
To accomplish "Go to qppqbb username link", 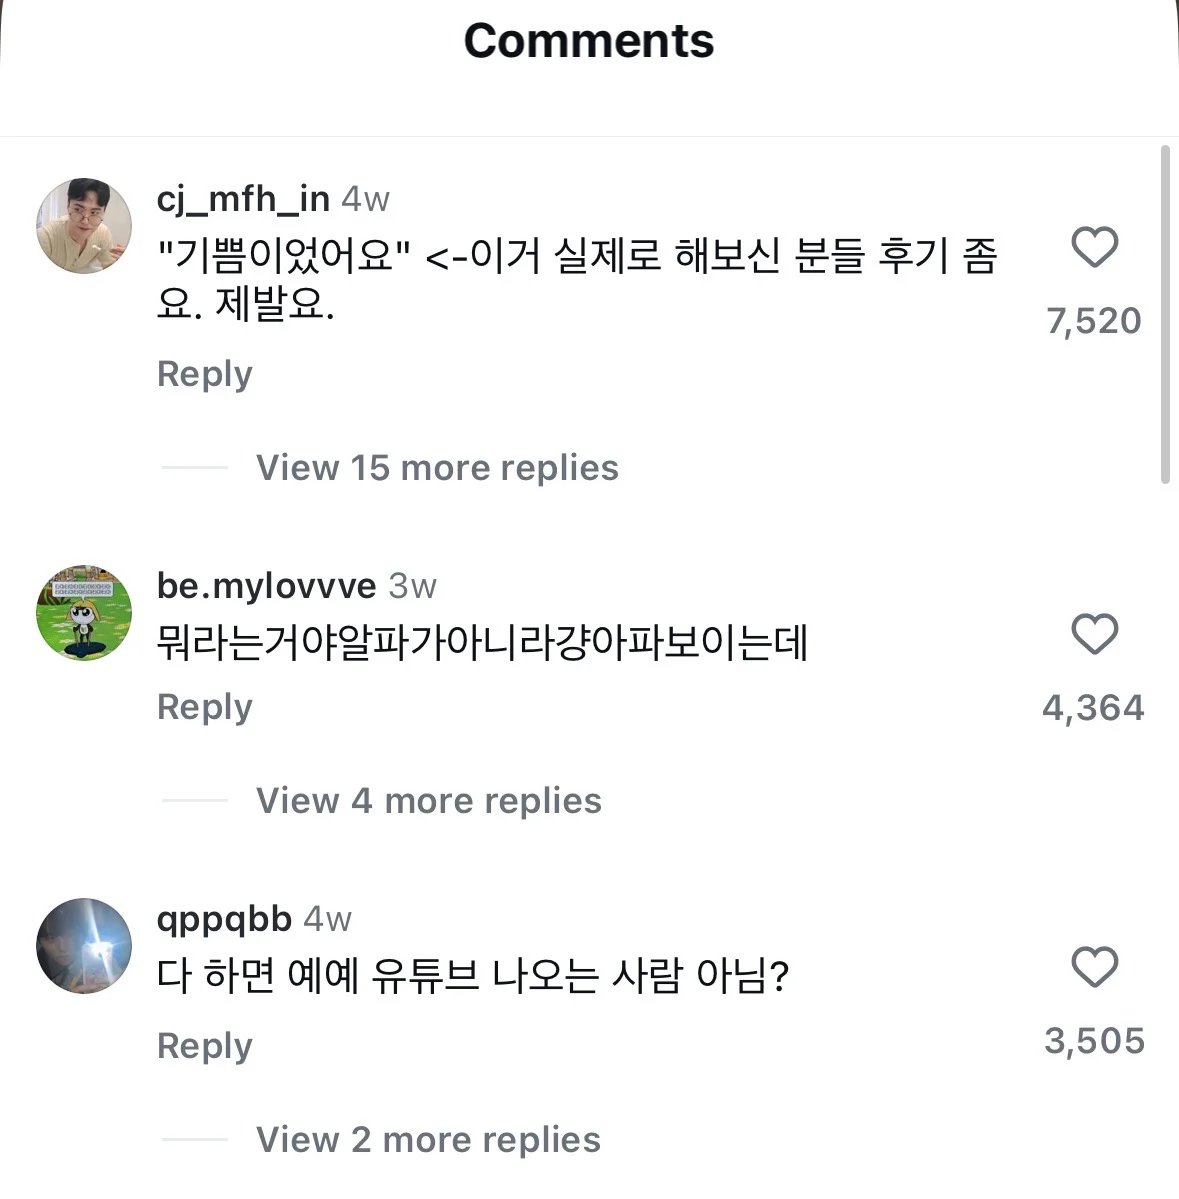I will [x=224, y=919].
